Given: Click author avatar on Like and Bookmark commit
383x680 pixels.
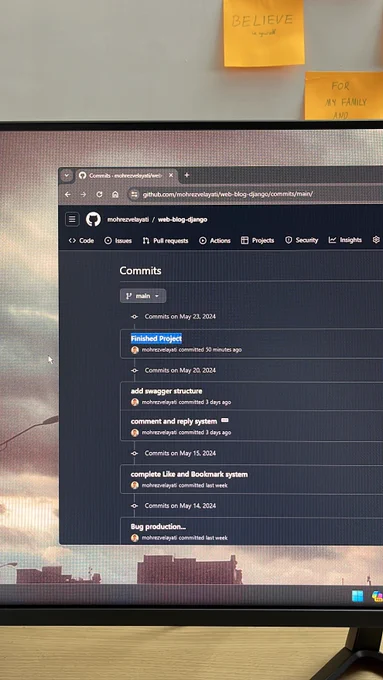Looking at the screenshot, I should (x=135, y=485).
